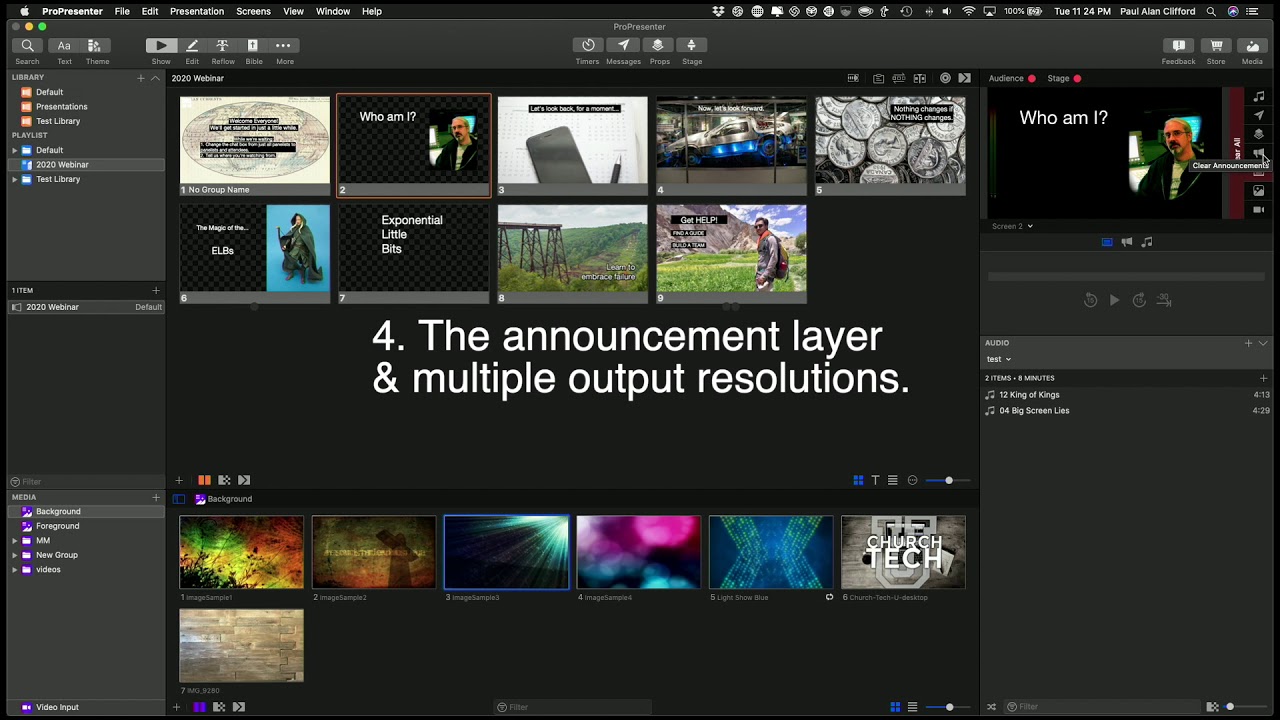Click the Reflow editor icon

tap(222, 46)
